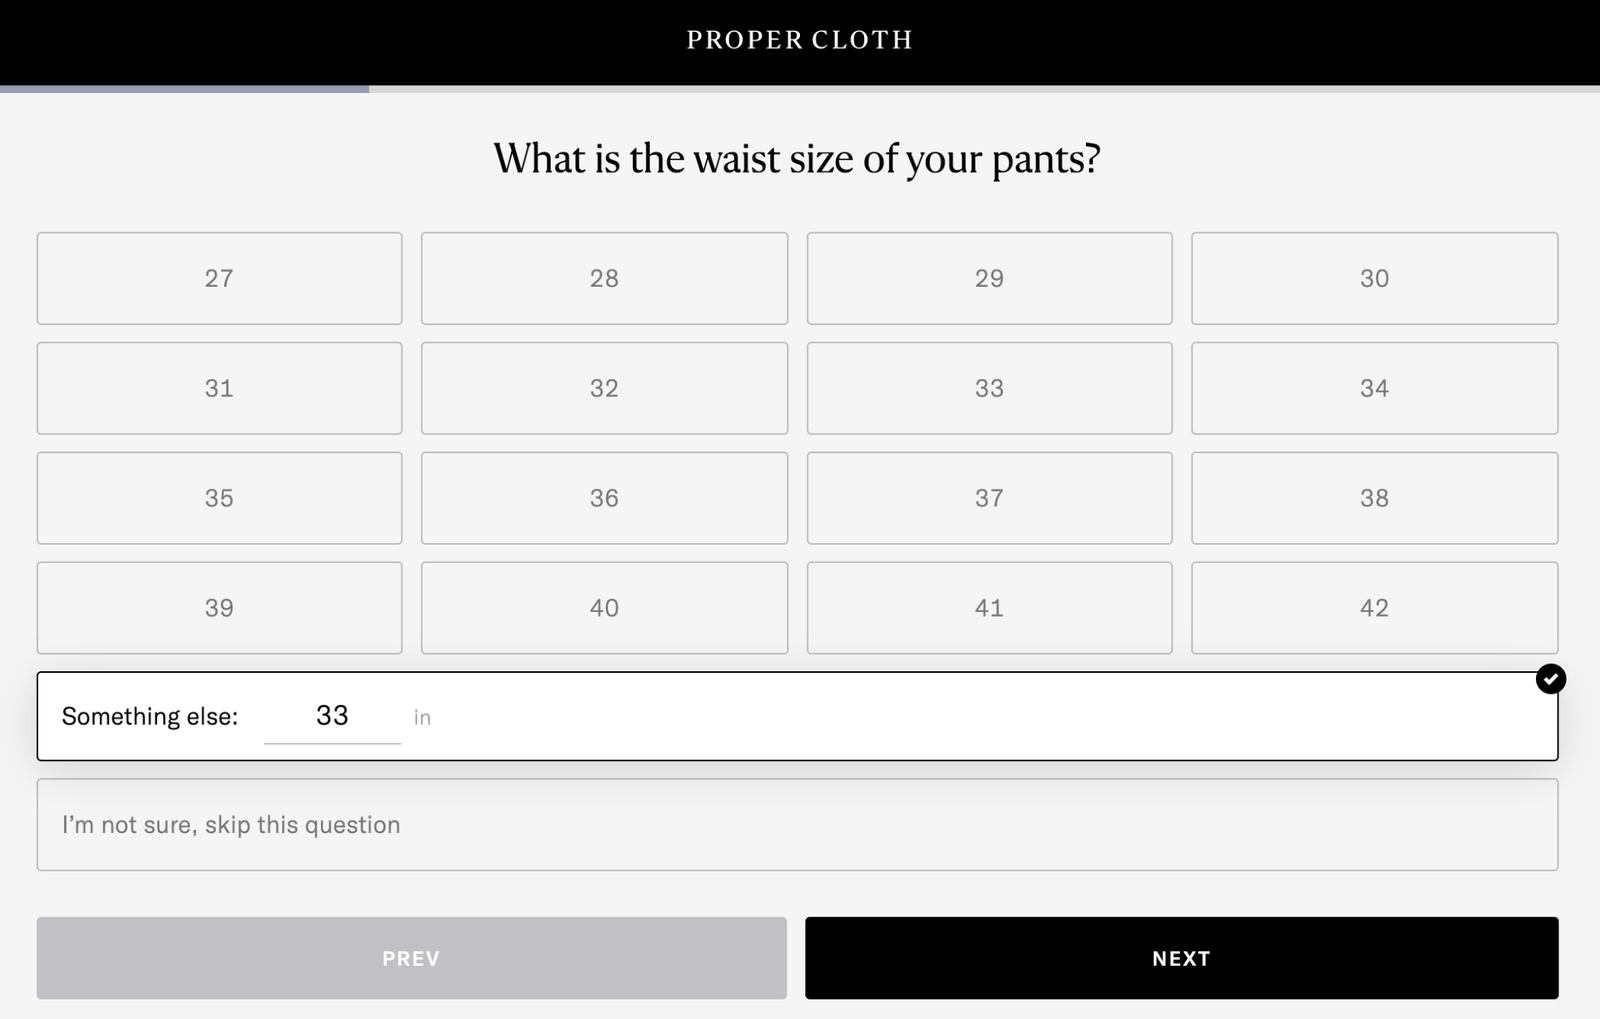Click the black checkmark confirmation icon
Image resolution: width=1600 pixels, height=1019 pixels.
pyautogui.click(x=1550, y=679)
